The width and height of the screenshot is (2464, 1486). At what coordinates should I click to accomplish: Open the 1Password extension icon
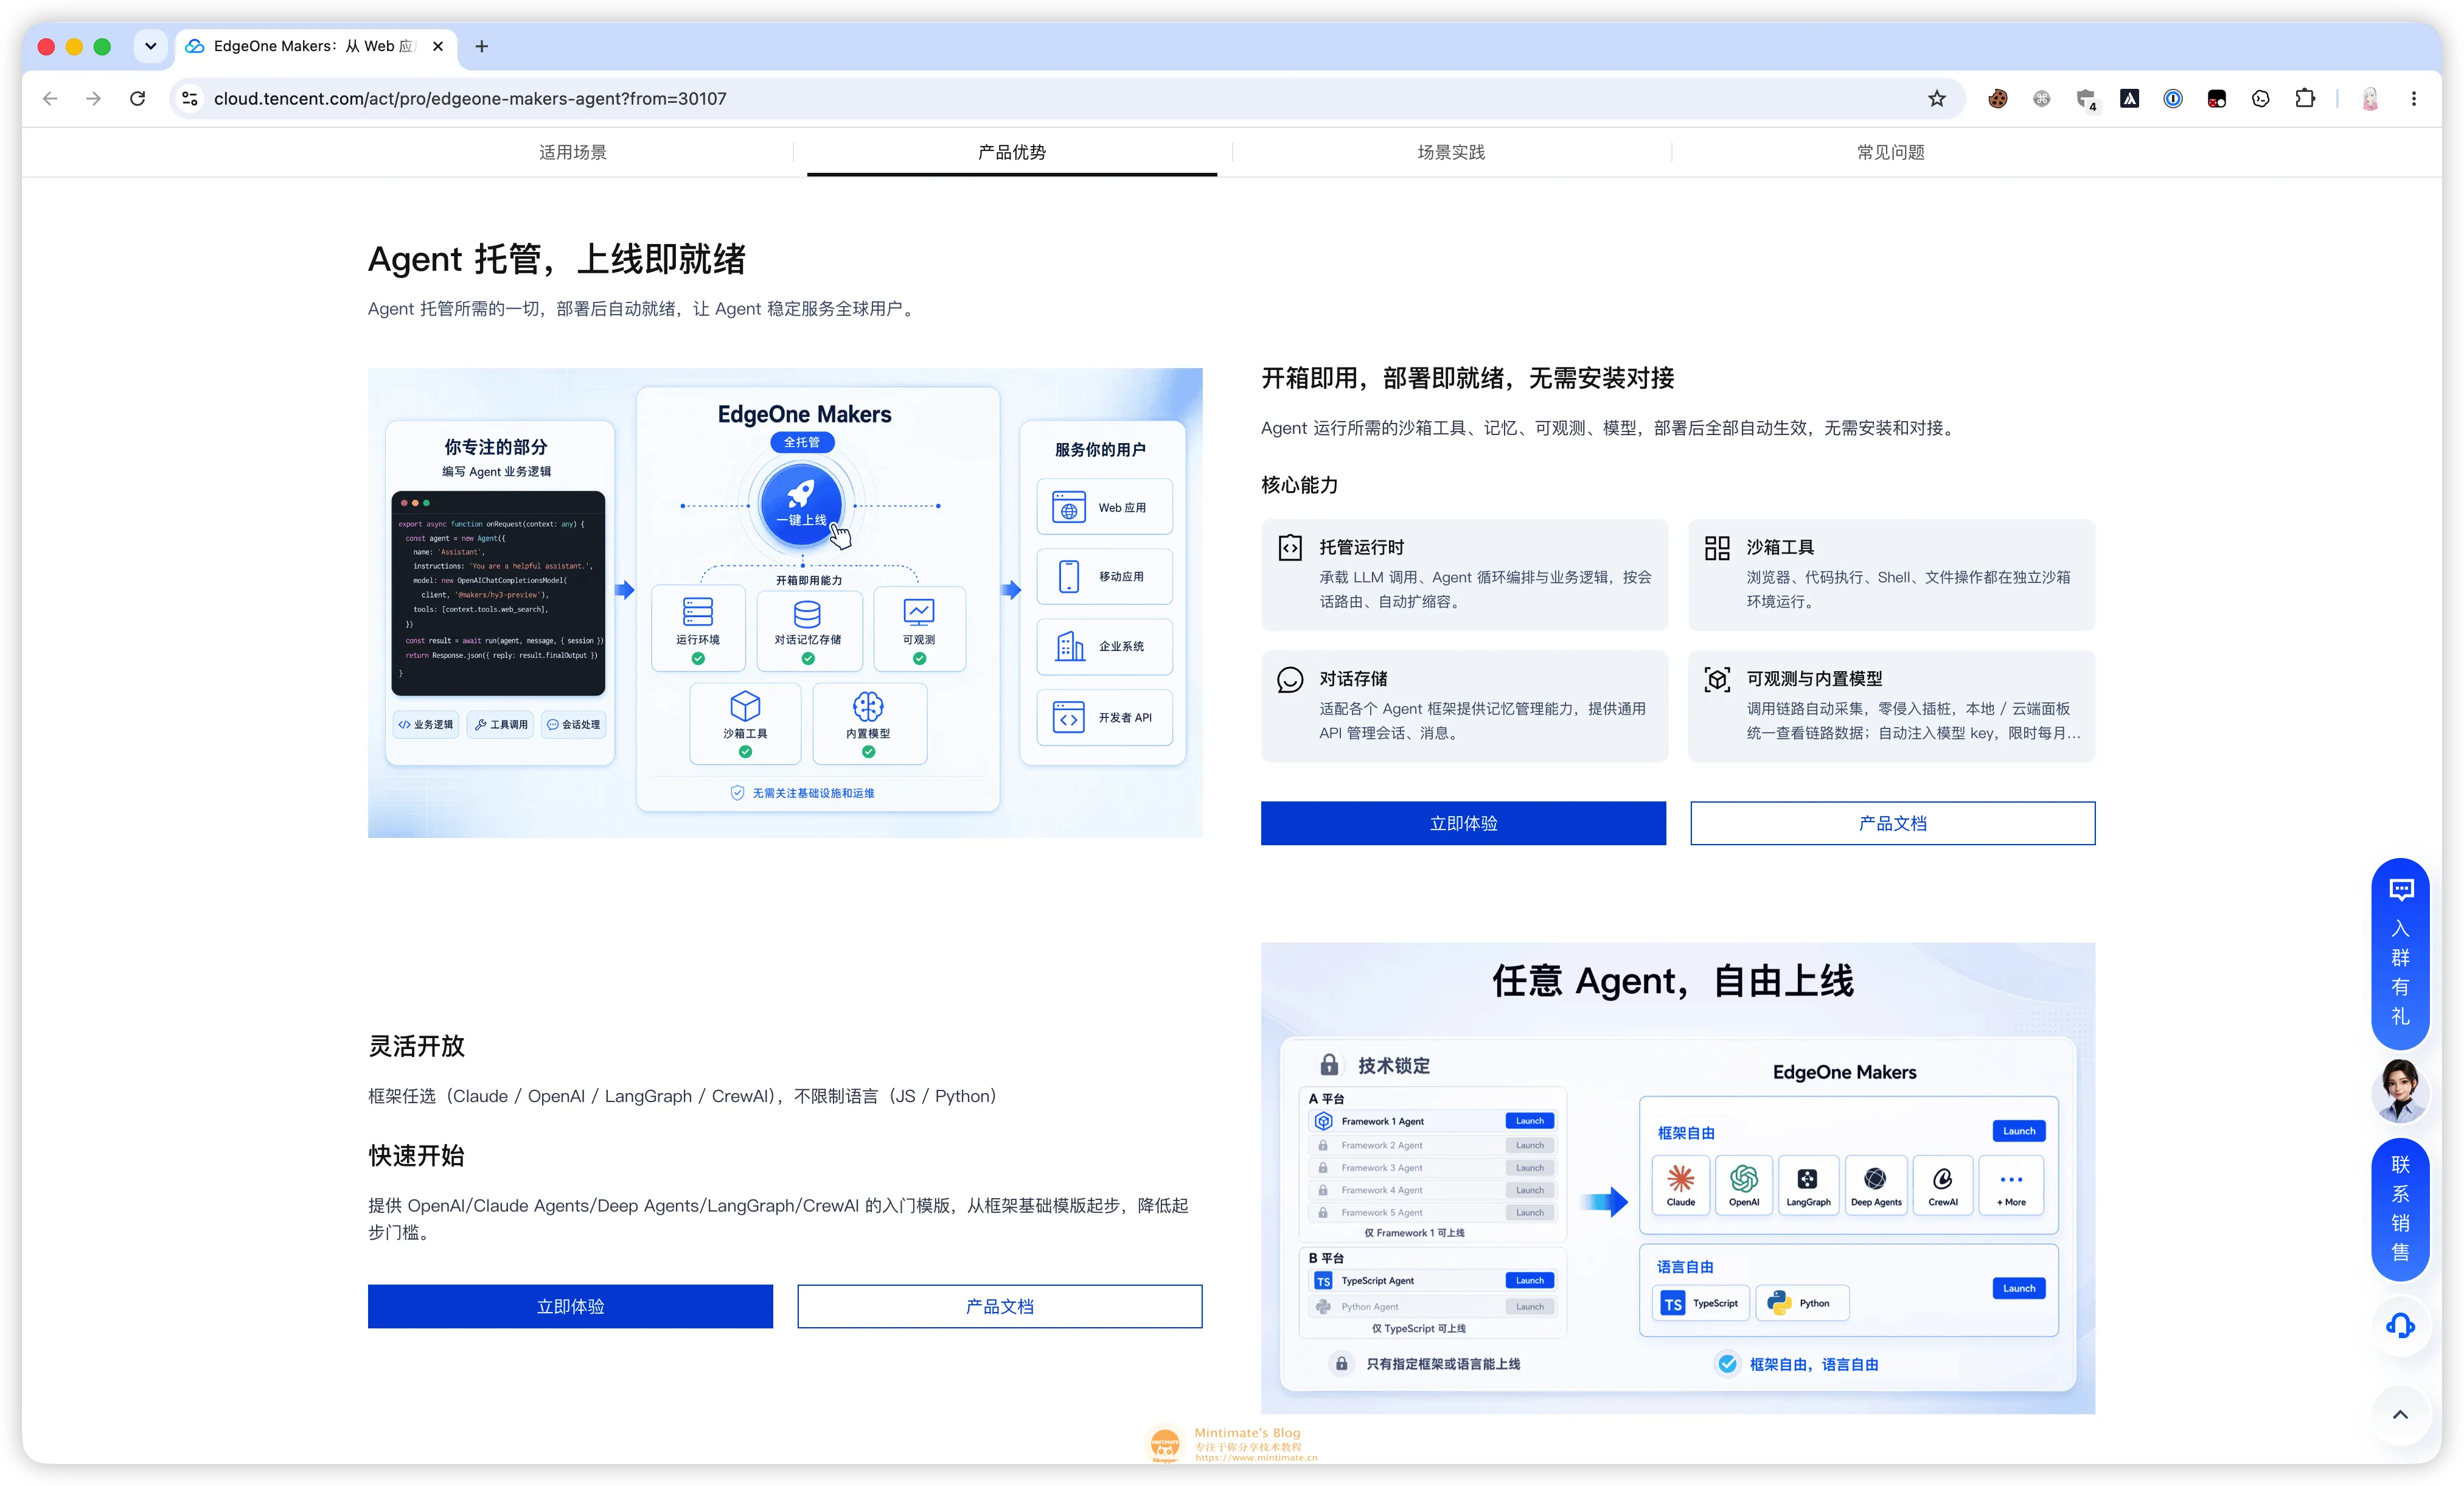[2173, 98]
